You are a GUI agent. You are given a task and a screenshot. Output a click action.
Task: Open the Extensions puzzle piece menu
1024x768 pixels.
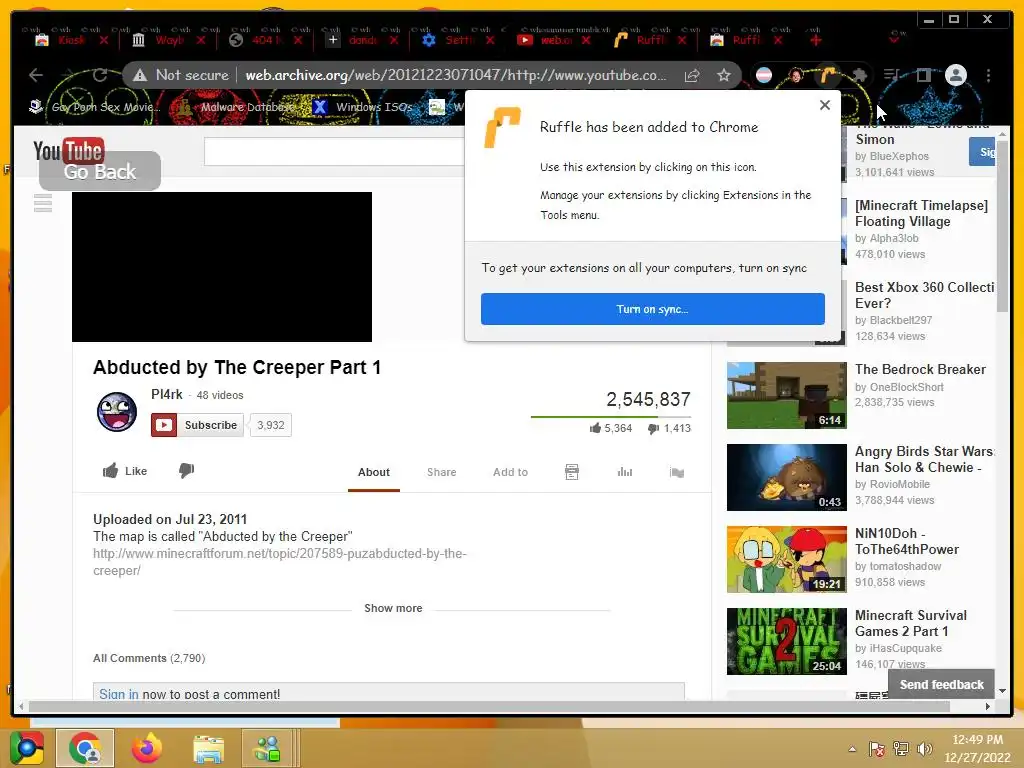tap(860, 76)
